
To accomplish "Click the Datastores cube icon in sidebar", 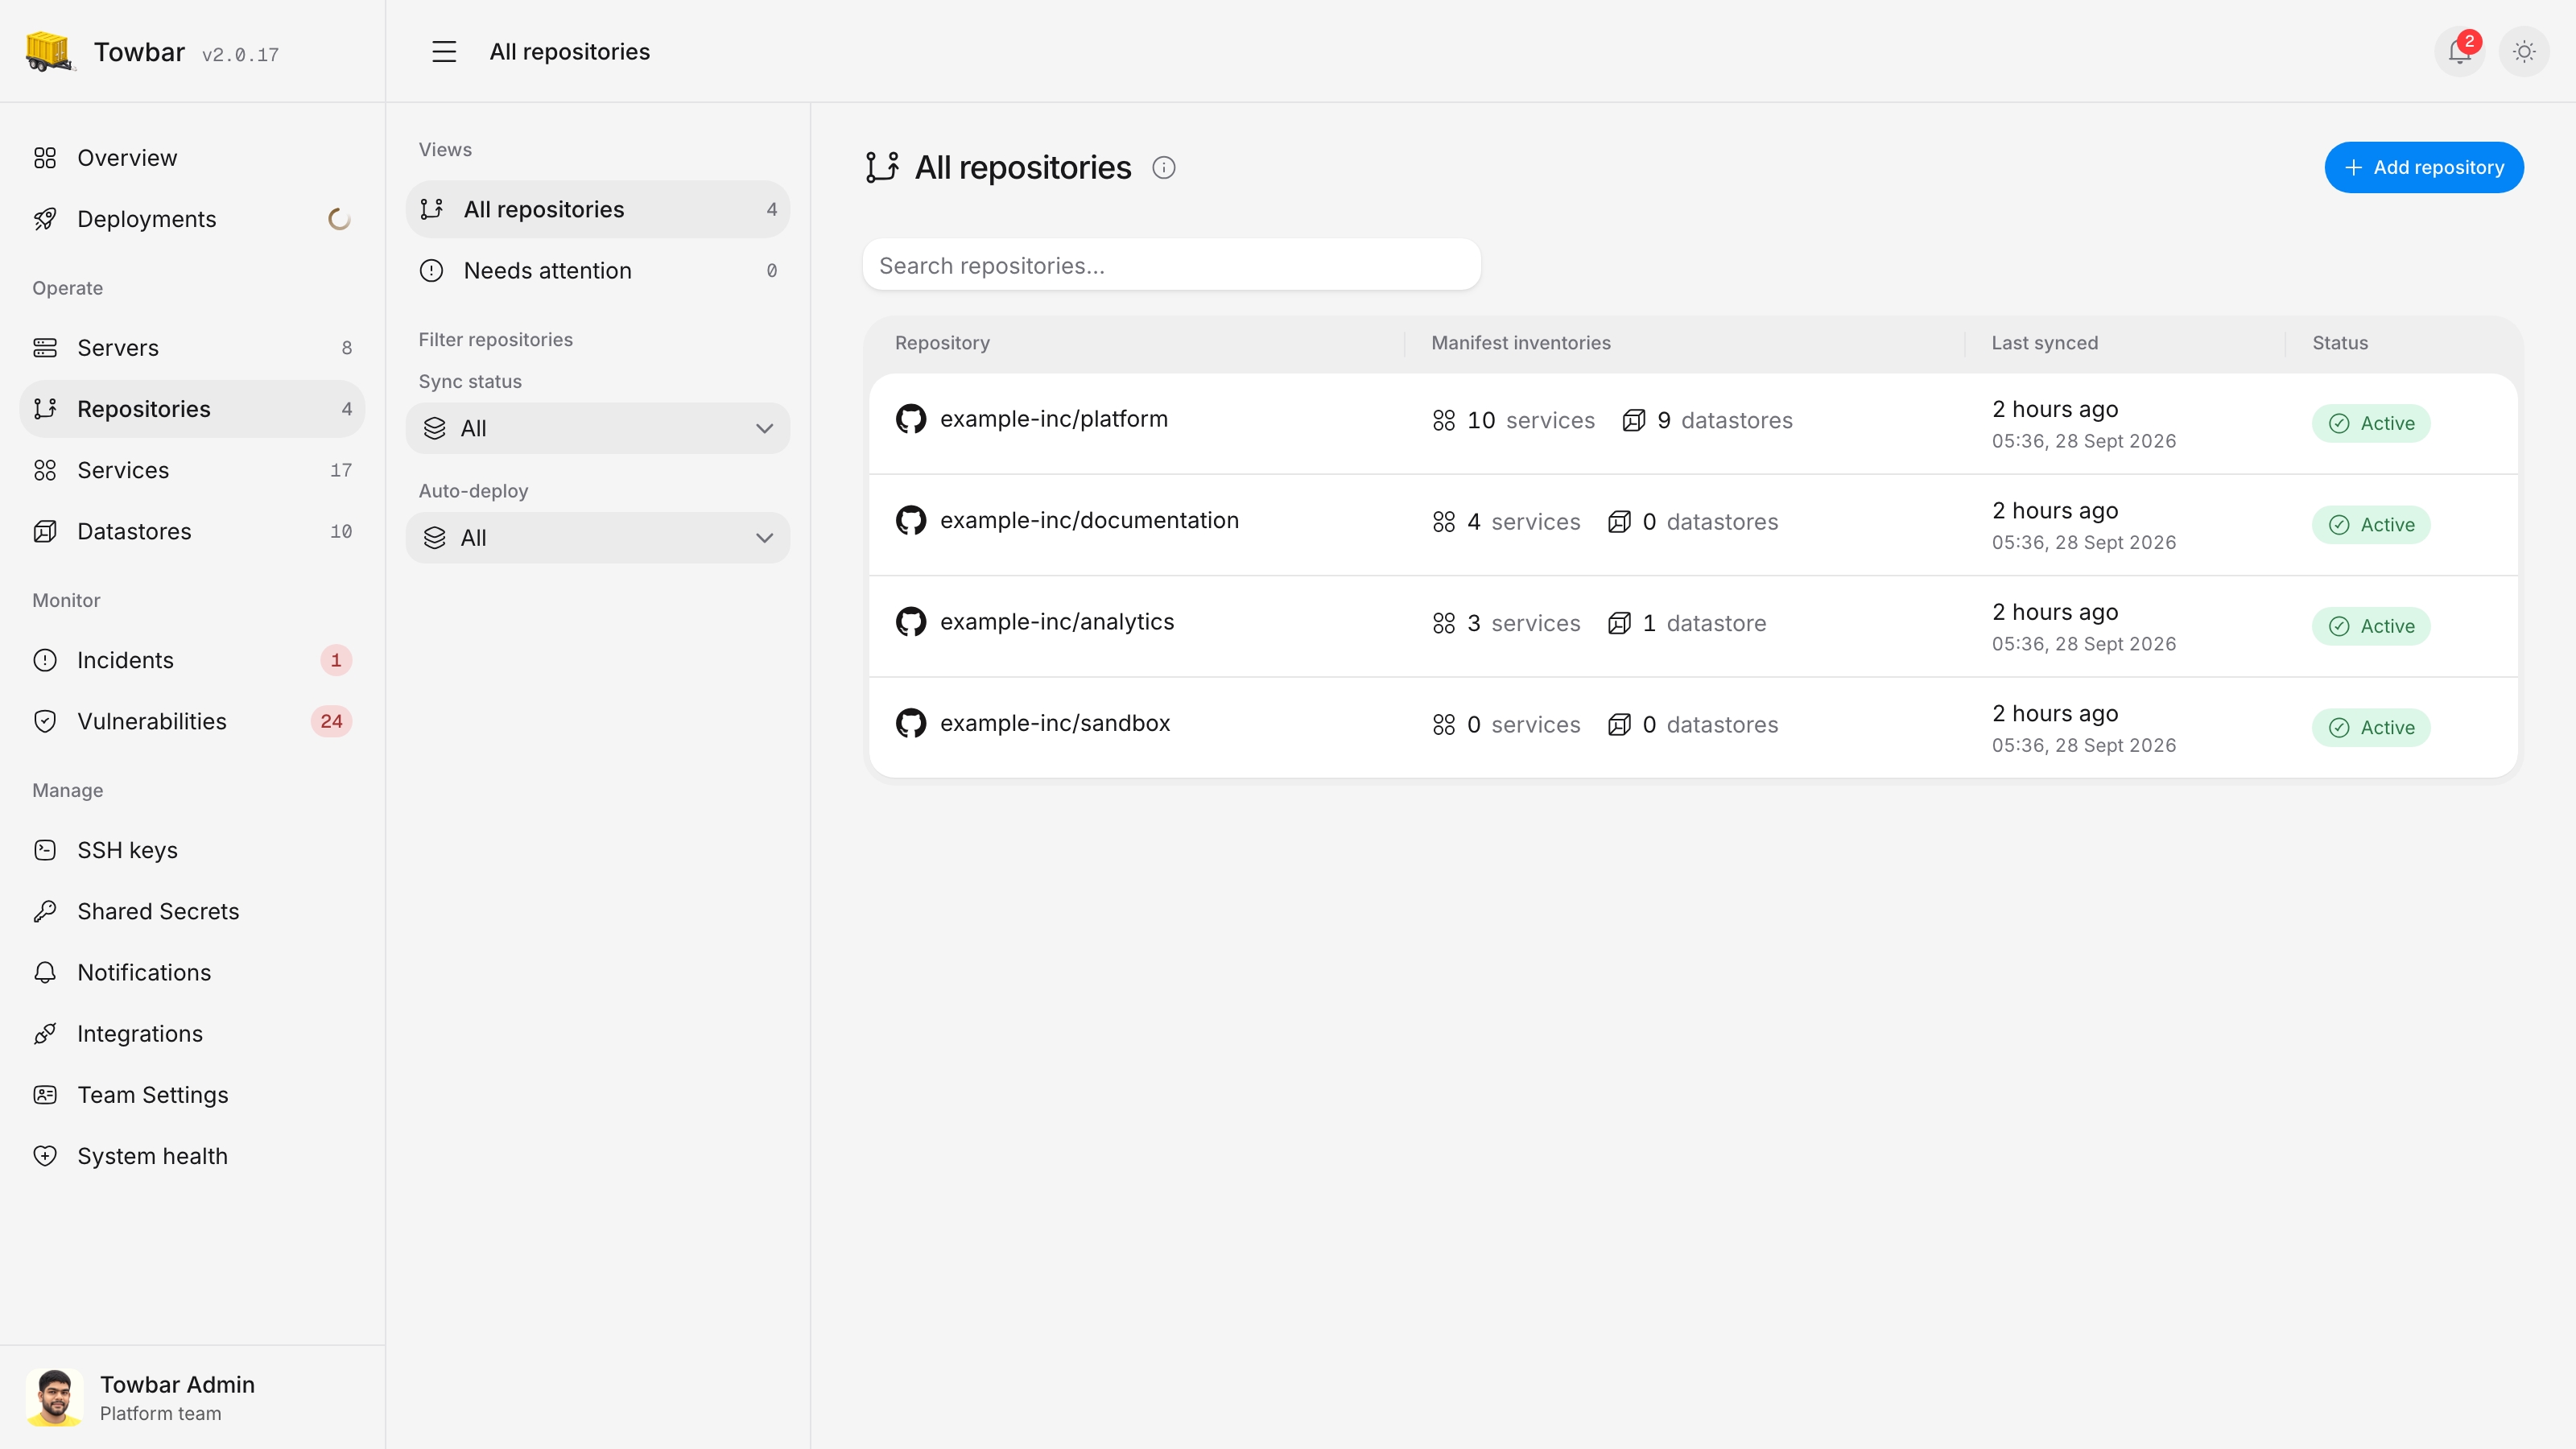I will pos(45,531).
